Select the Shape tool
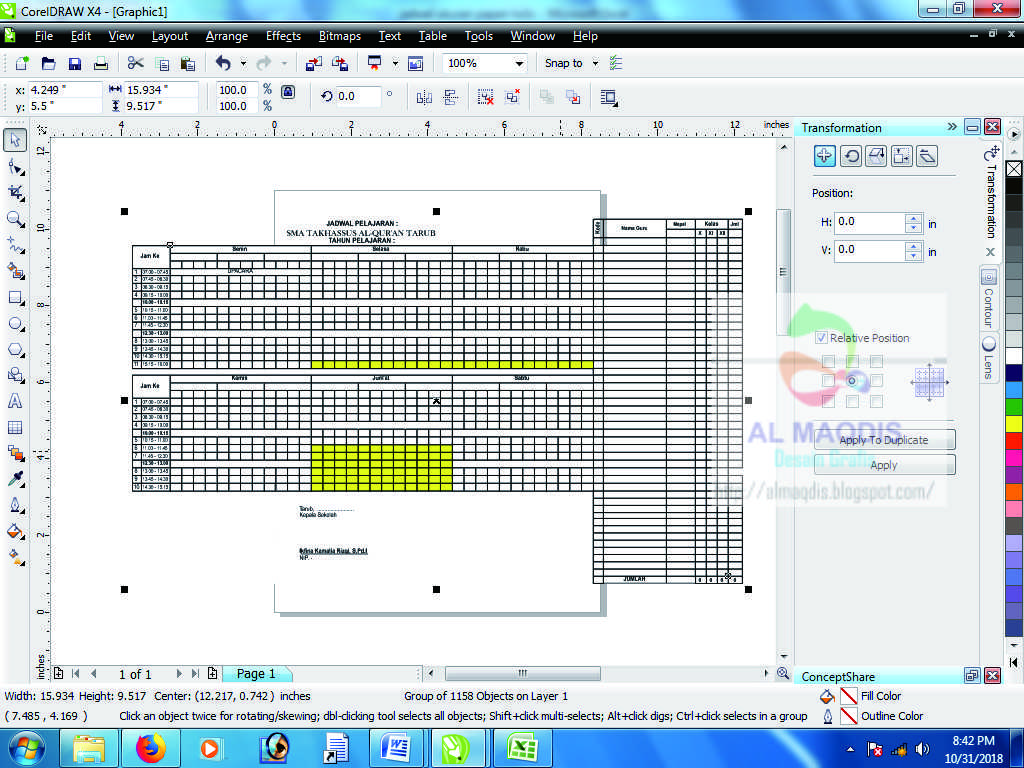The height and width of the screenshot is (768, 1024). (14, 168)
